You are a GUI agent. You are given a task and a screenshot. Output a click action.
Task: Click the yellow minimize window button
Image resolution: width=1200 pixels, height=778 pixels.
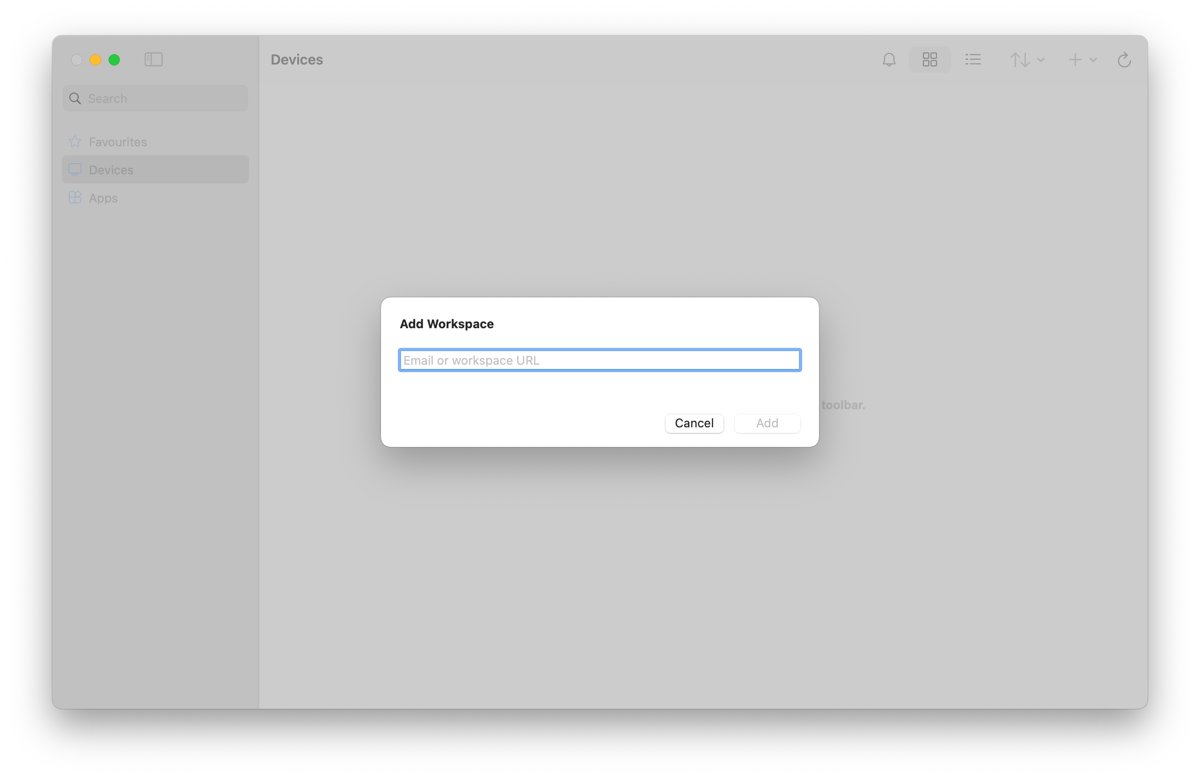[95, 60]
